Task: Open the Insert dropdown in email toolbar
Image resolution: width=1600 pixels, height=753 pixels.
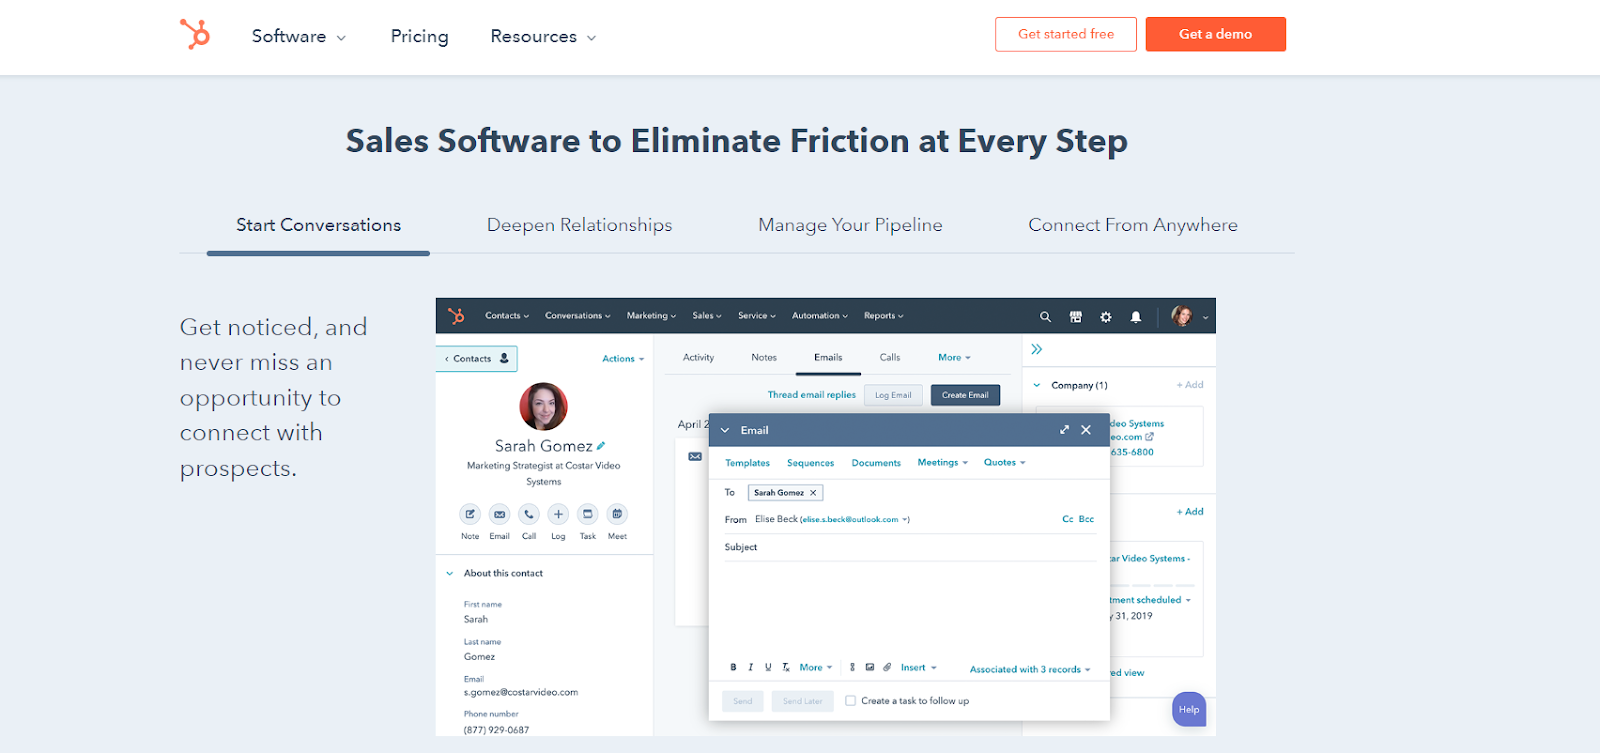Action: (919, 668)
